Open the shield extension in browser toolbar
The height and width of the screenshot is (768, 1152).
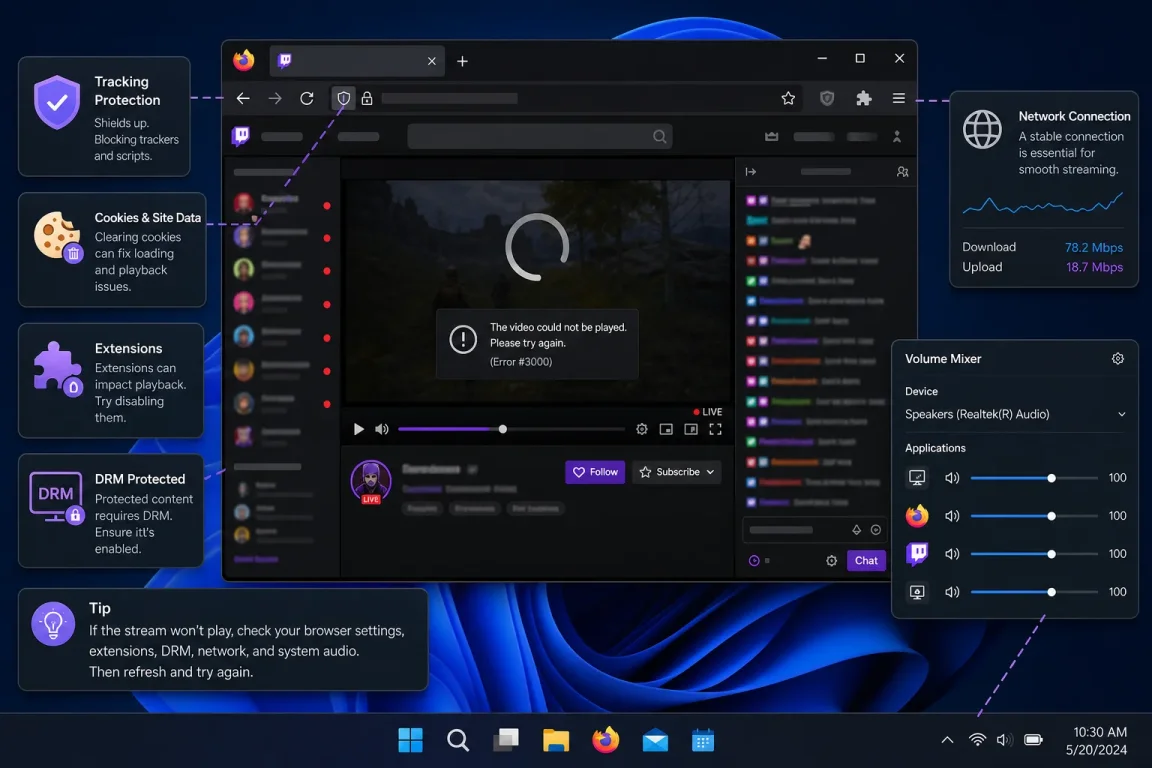point(827,98)
